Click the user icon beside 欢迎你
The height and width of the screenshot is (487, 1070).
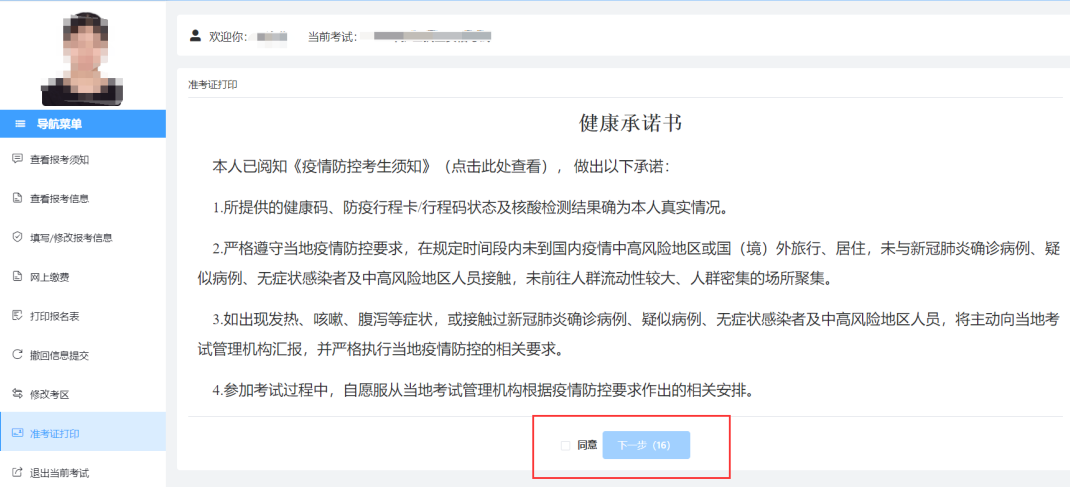point(195,36)
